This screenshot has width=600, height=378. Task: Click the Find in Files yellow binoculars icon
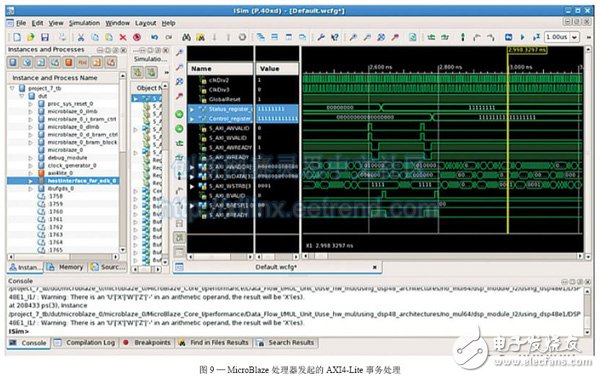[x=200, y=37]
